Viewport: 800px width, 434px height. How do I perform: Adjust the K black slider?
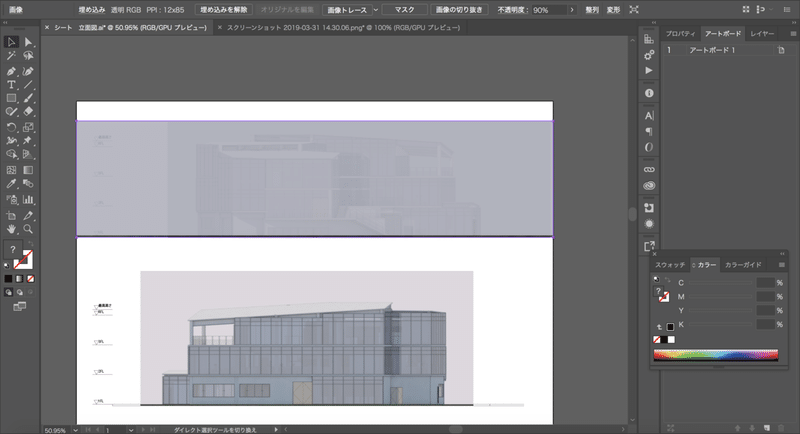(x=720, y=324)
